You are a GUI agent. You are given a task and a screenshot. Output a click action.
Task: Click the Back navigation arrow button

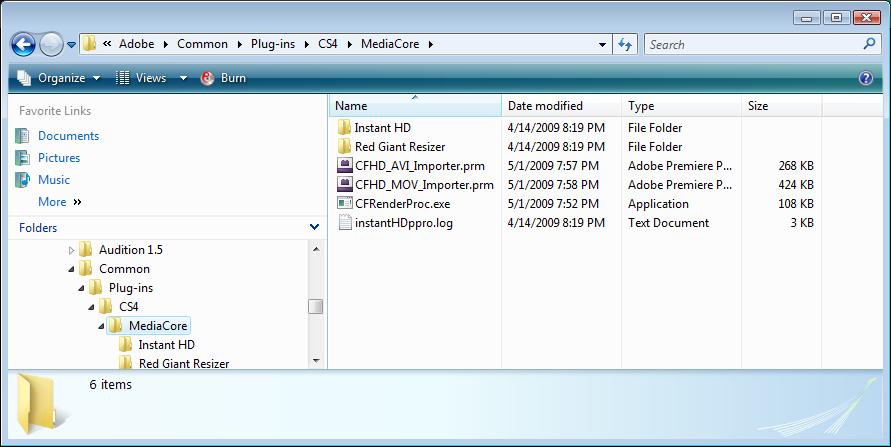[x=23, y=45]
